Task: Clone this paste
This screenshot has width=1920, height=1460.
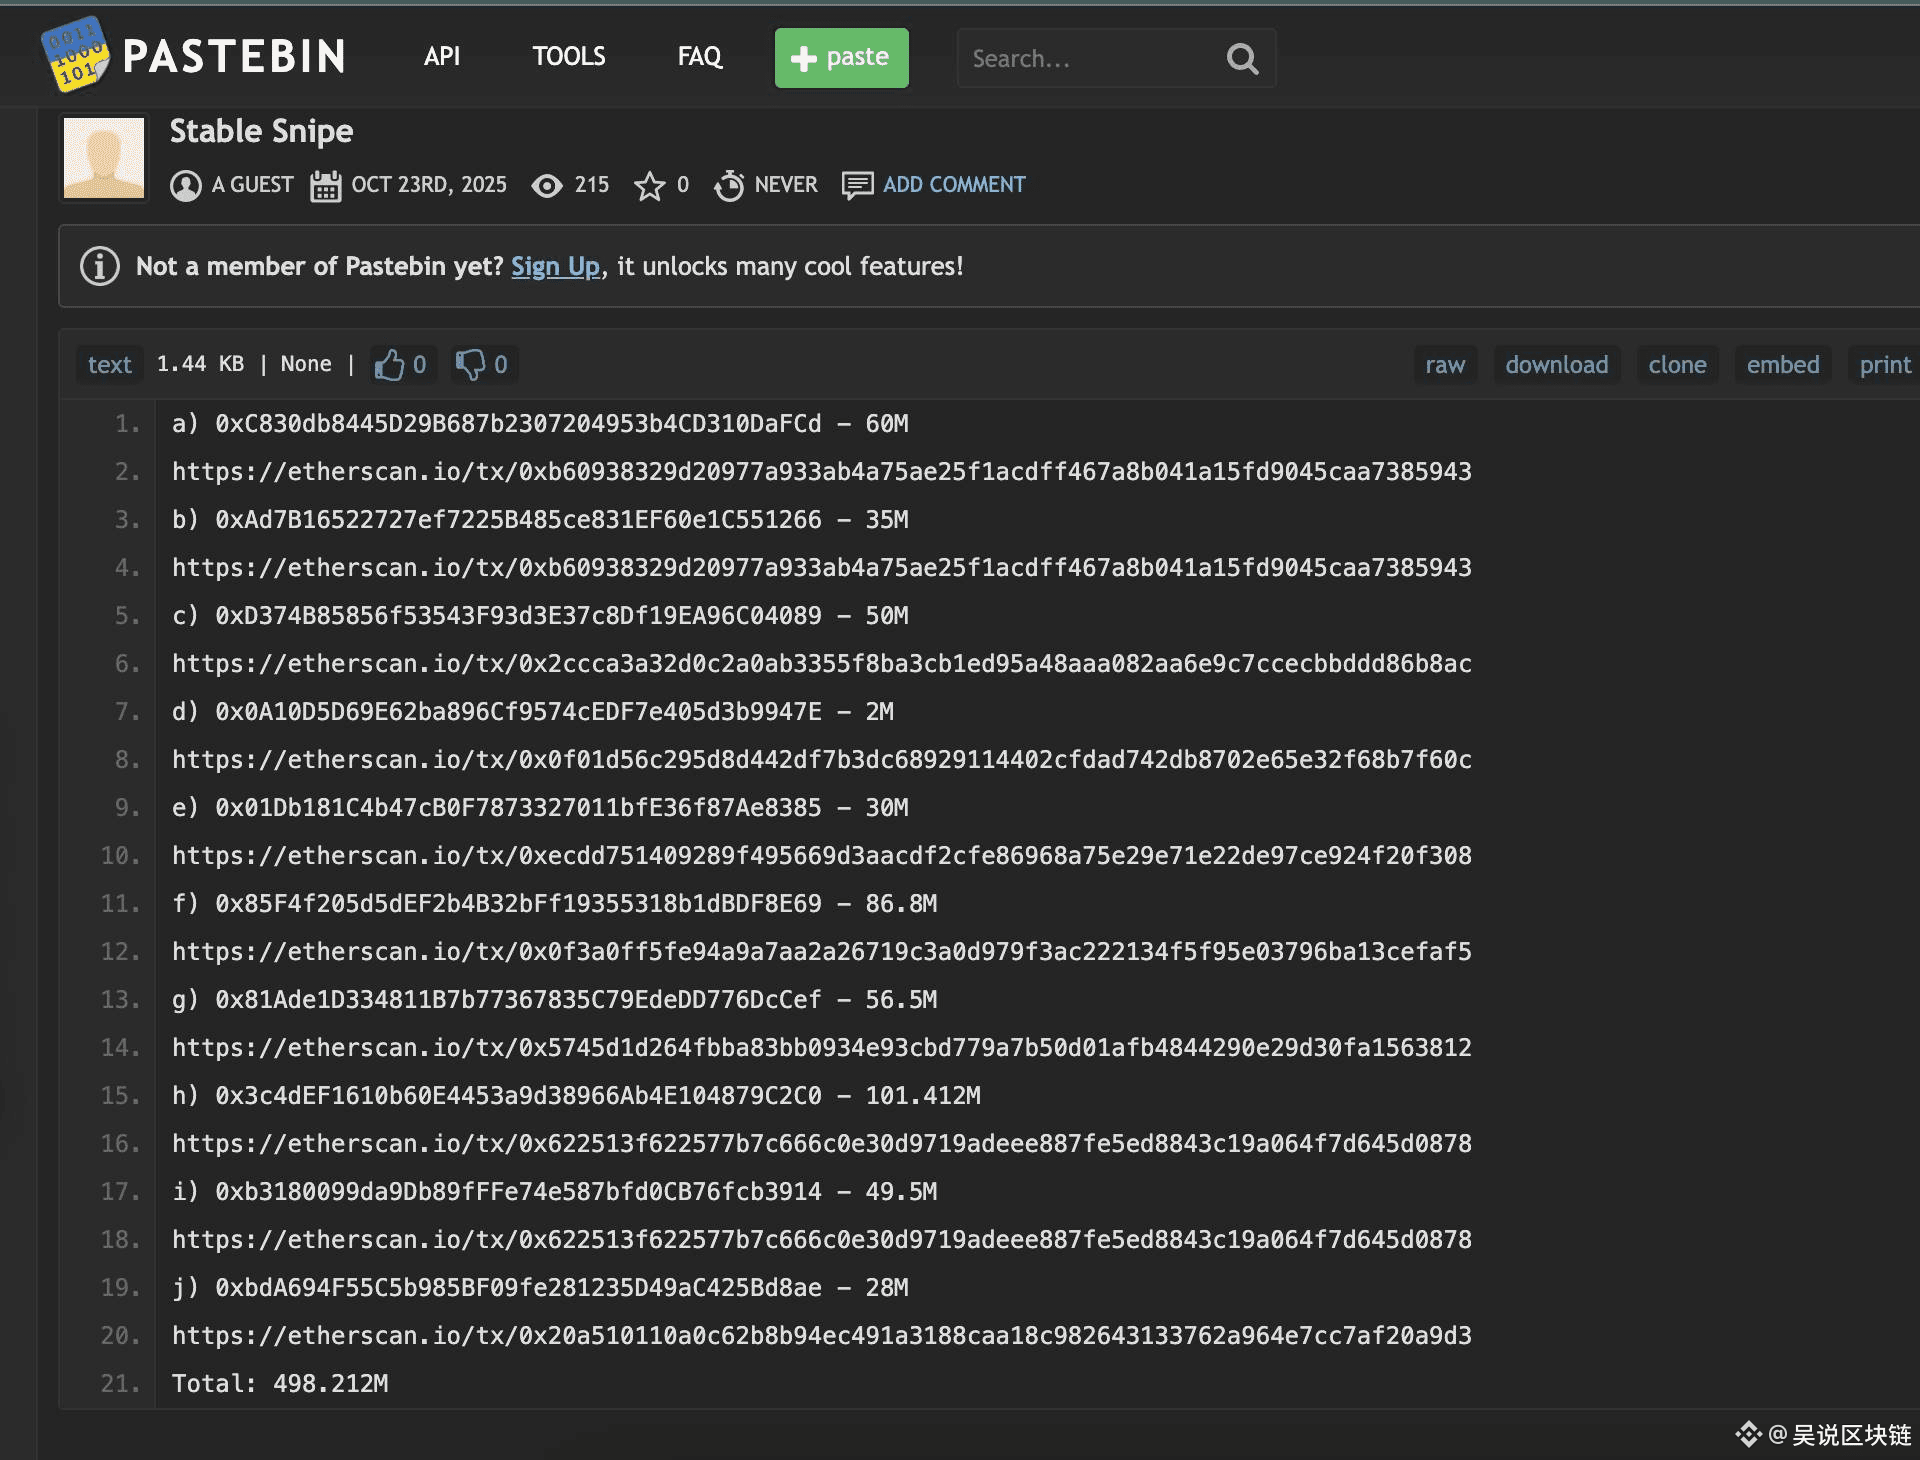Action: [x=1677, y=365]
